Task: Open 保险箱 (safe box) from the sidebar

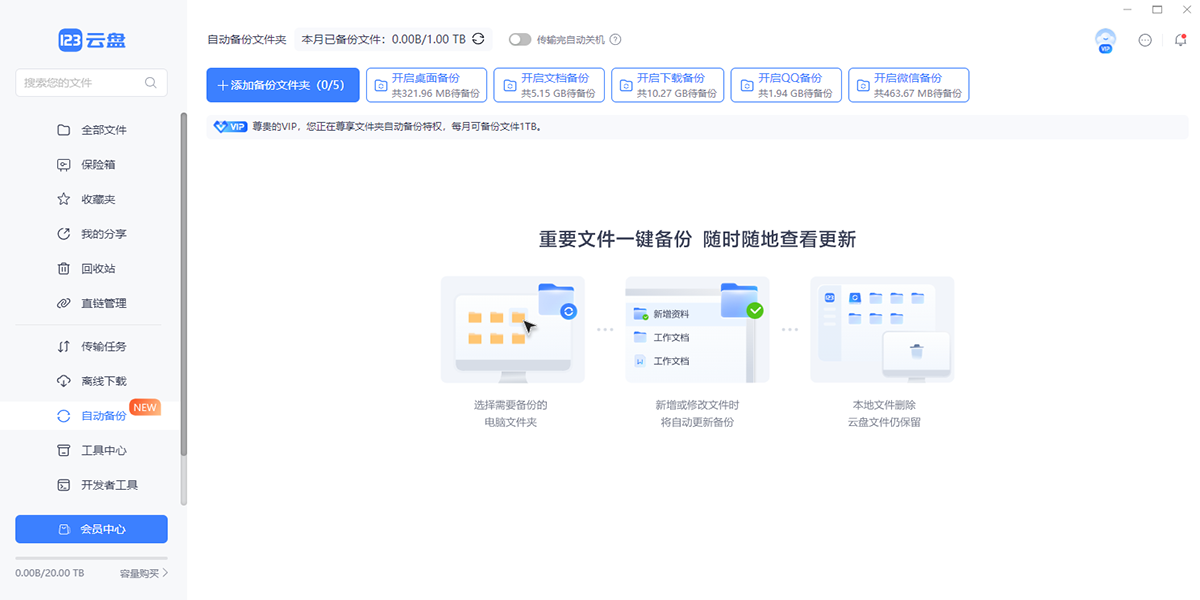Action: coord(64,164)
